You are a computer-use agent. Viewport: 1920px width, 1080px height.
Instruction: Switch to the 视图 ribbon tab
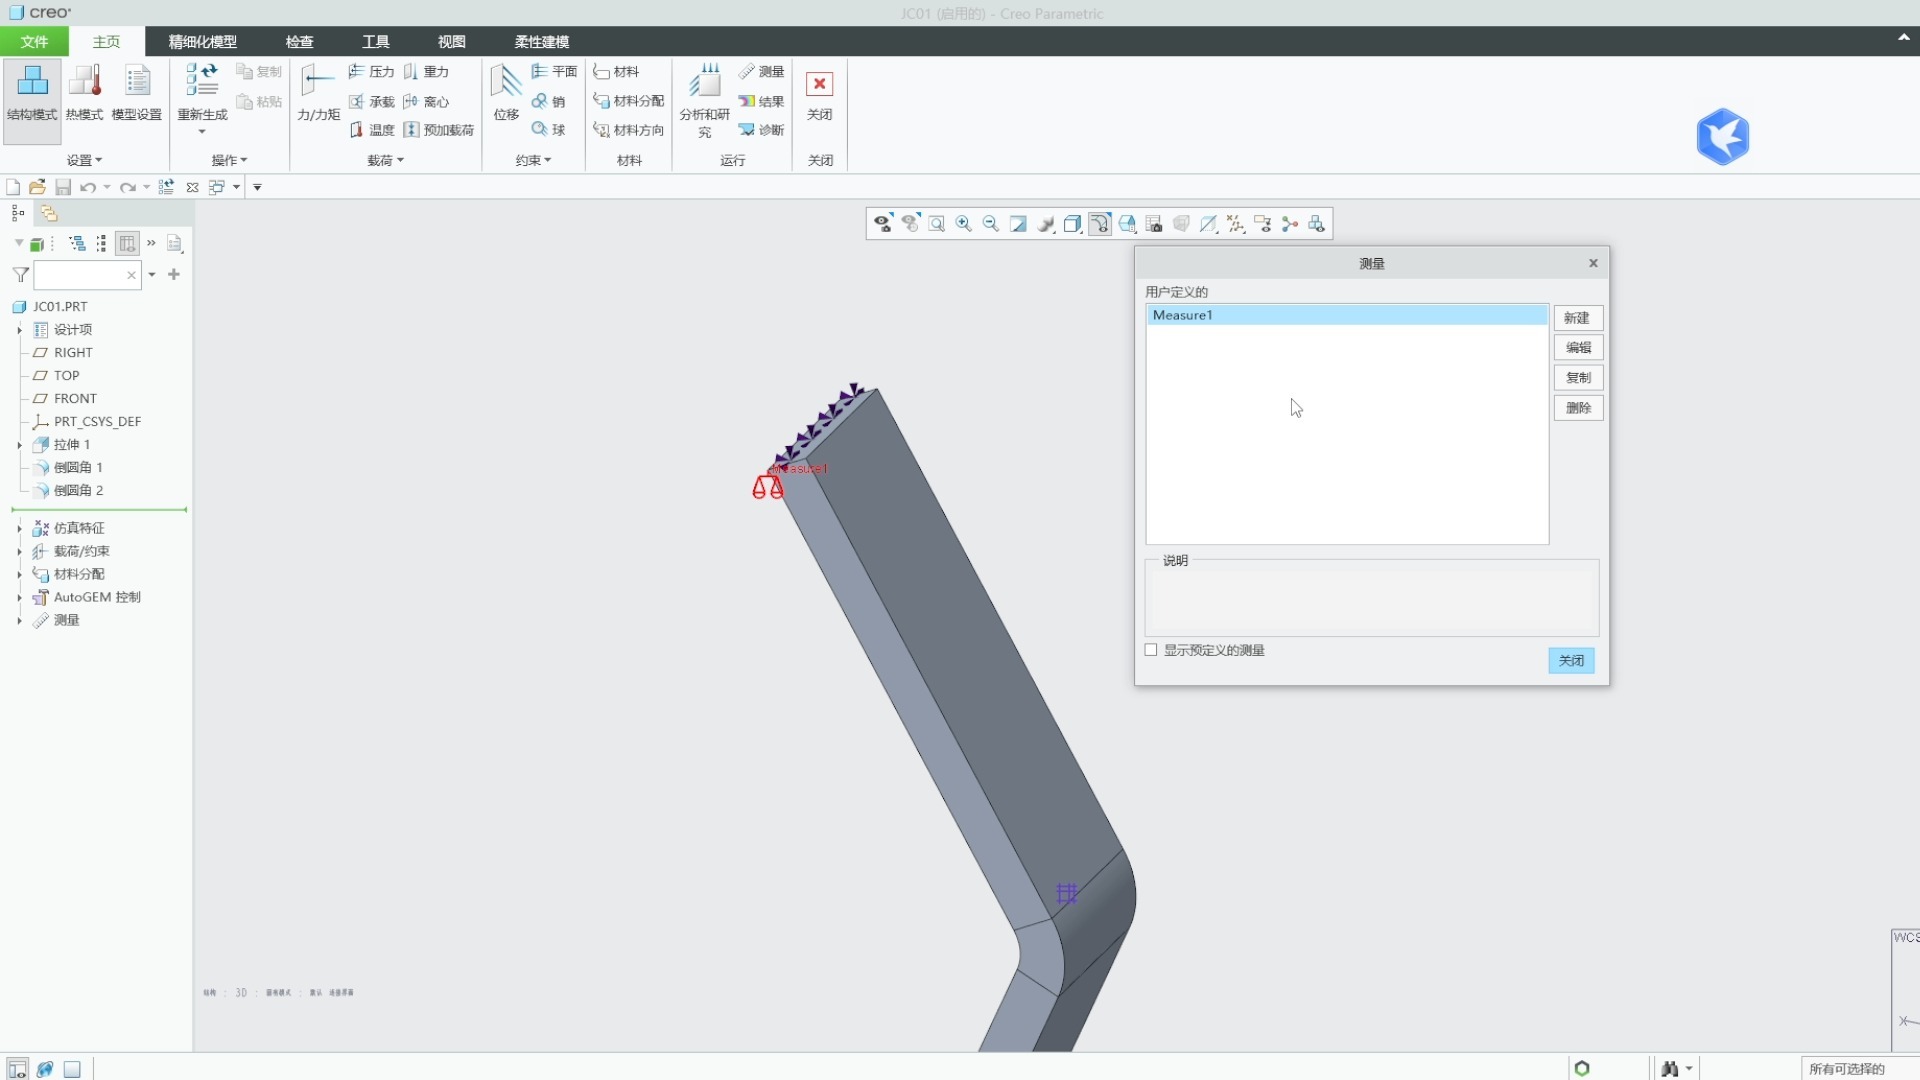pyautogui.click(x=451, y=41)
